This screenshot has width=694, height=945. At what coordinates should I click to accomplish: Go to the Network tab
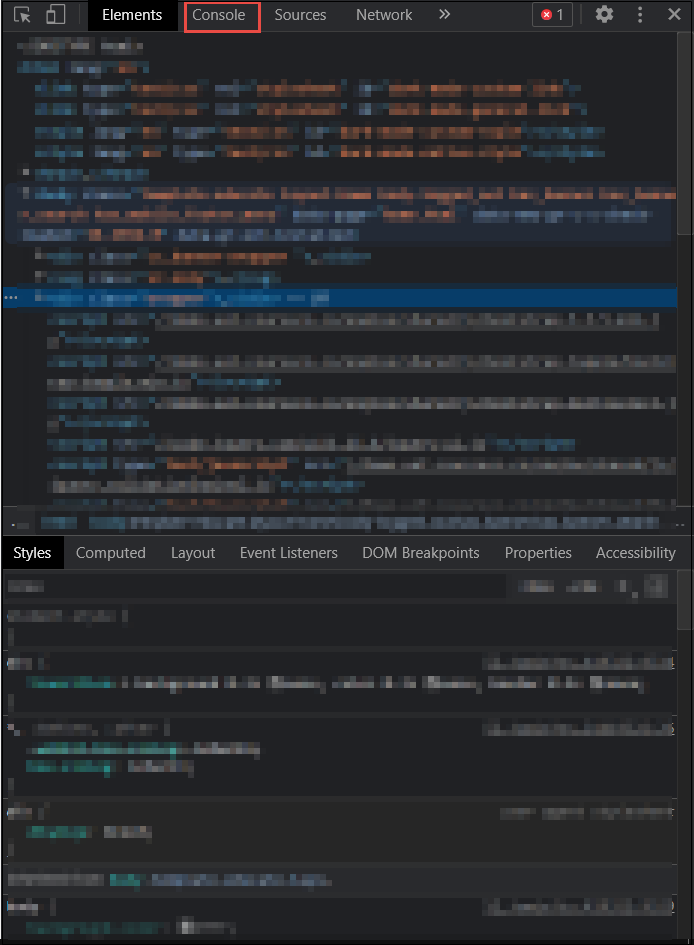pyautogui.click(x=384, y=15)
